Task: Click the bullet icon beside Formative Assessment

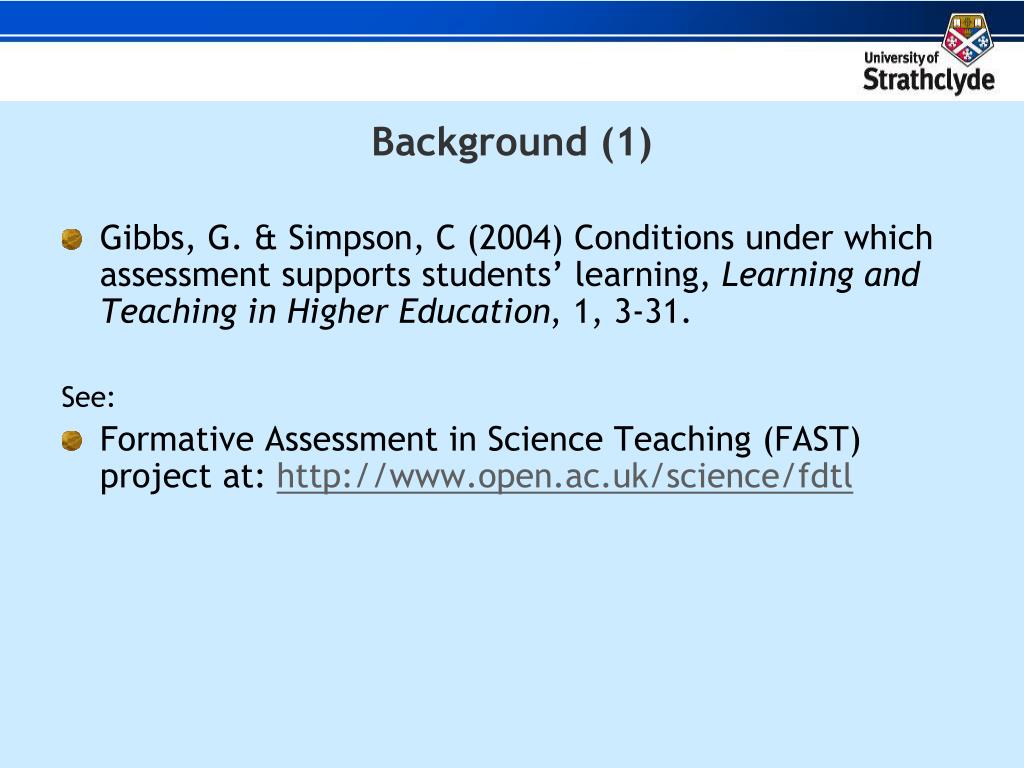Action: click(x=72, y=440)
